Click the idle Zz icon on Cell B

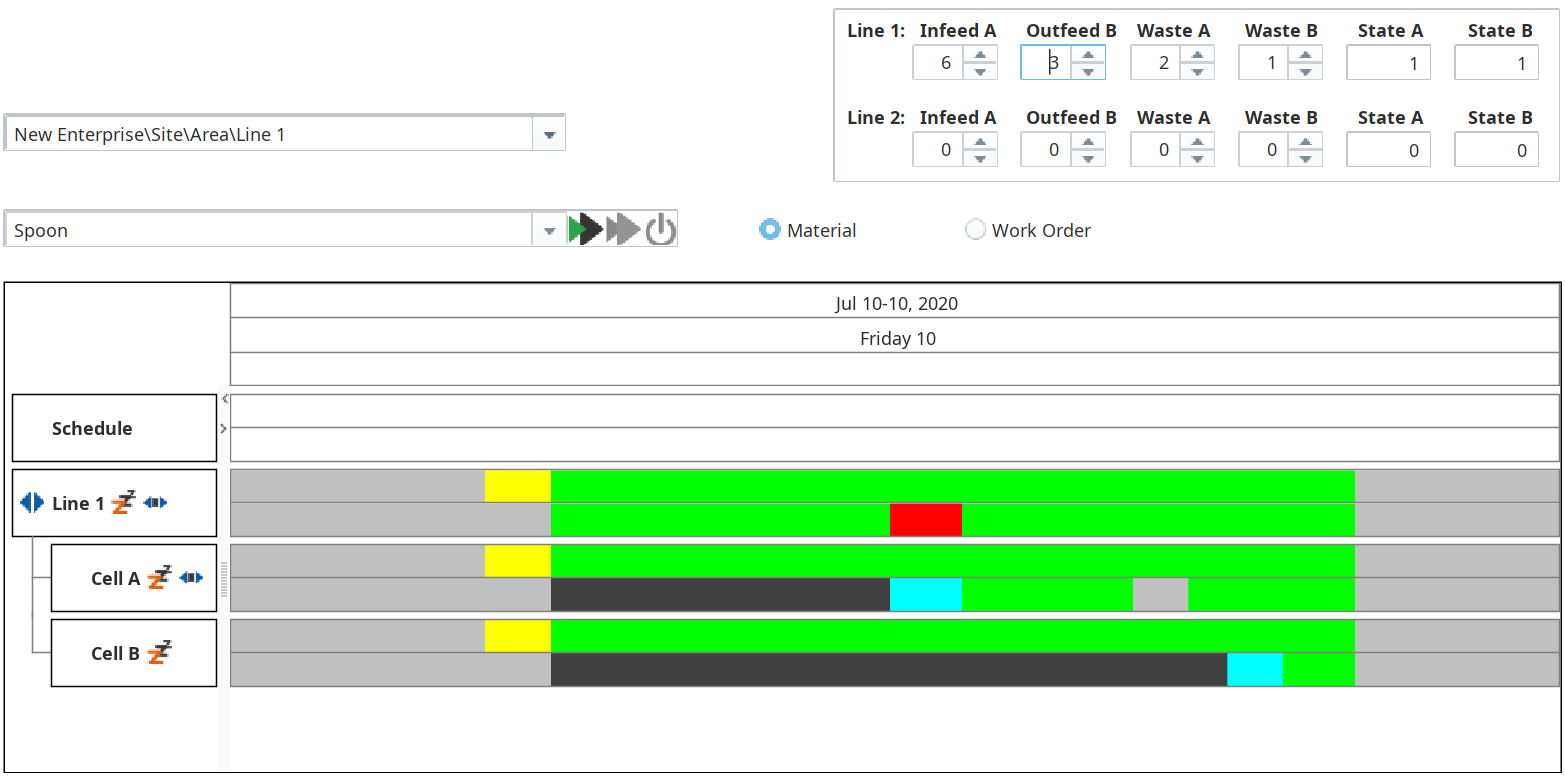159,653
